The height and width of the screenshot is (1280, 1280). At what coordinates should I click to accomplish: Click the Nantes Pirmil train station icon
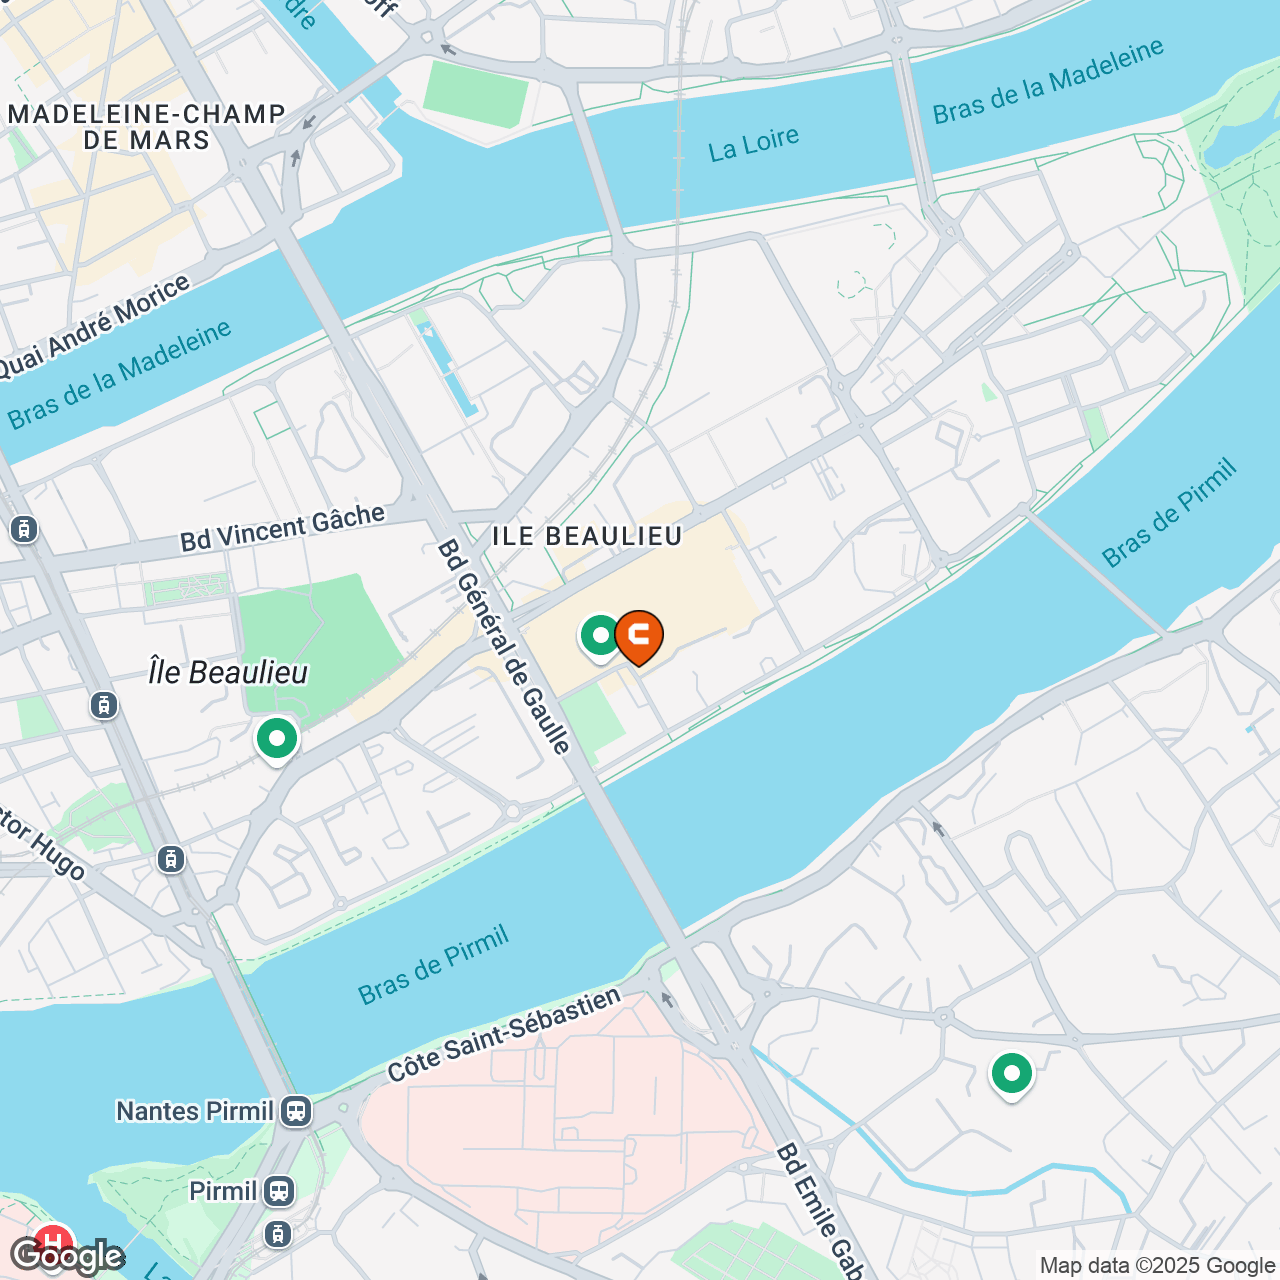point(295,1111)
